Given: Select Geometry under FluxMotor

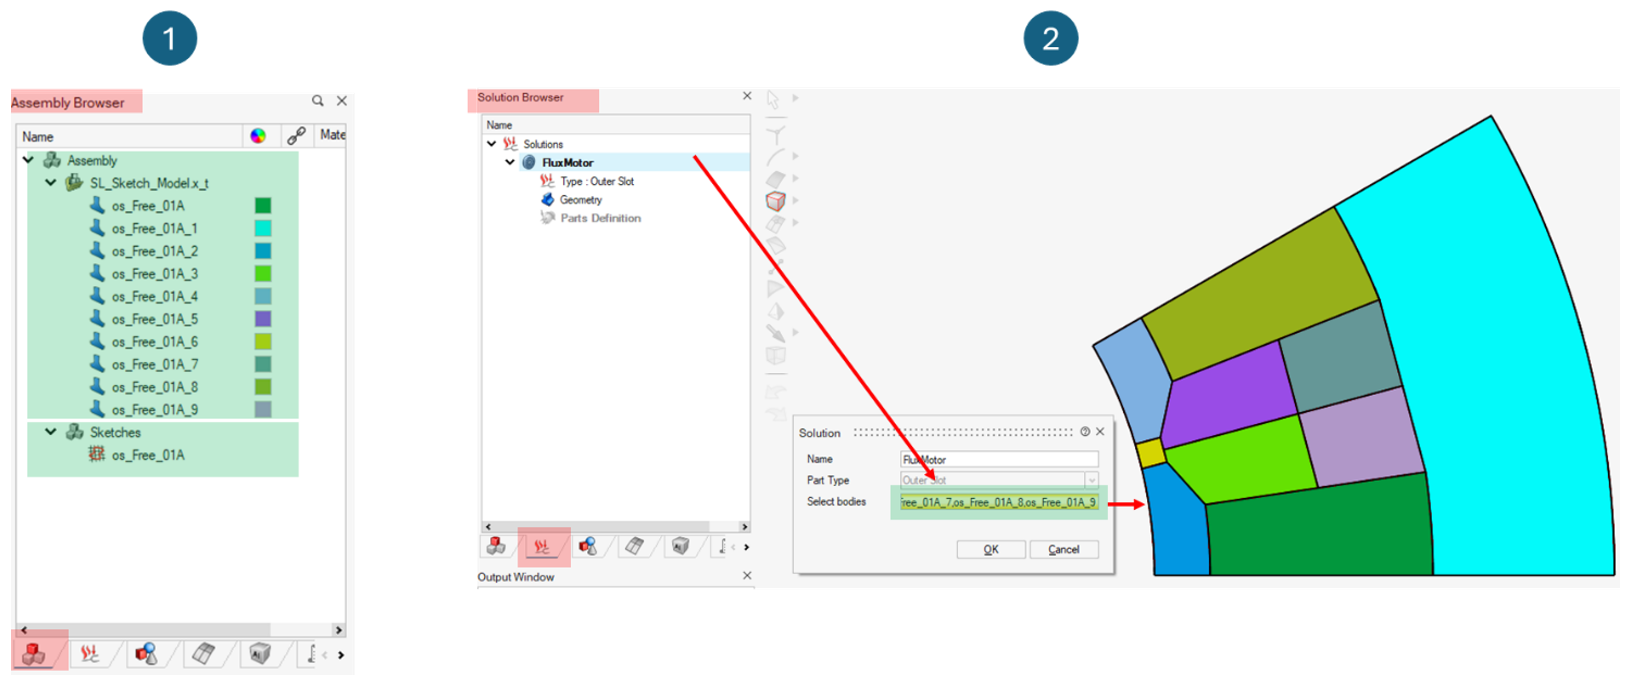Looking at the screenshot, I should [581, 200].
